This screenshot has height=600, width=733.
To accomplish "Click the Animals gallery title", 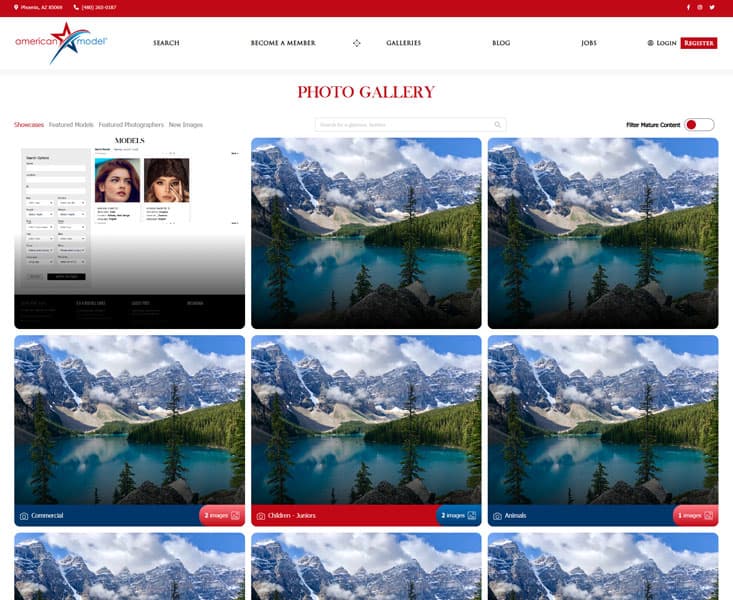I will (x=516, y=515).
